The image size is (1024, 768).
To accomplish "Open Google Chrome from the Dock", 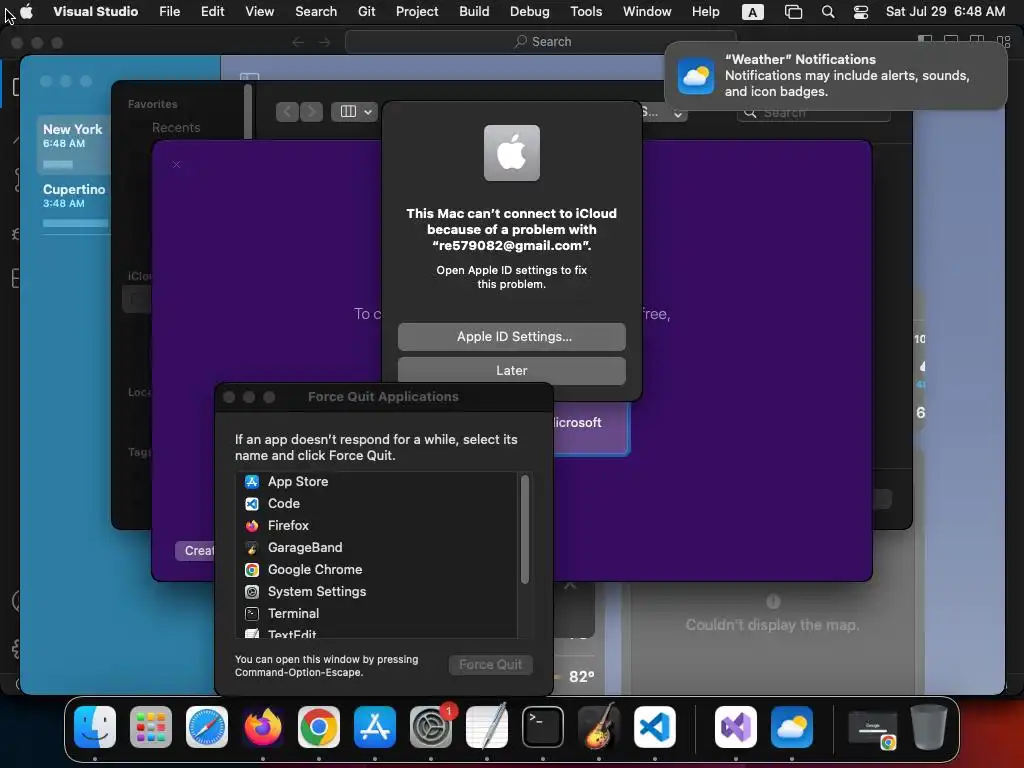I will click(x=319, y=727).
